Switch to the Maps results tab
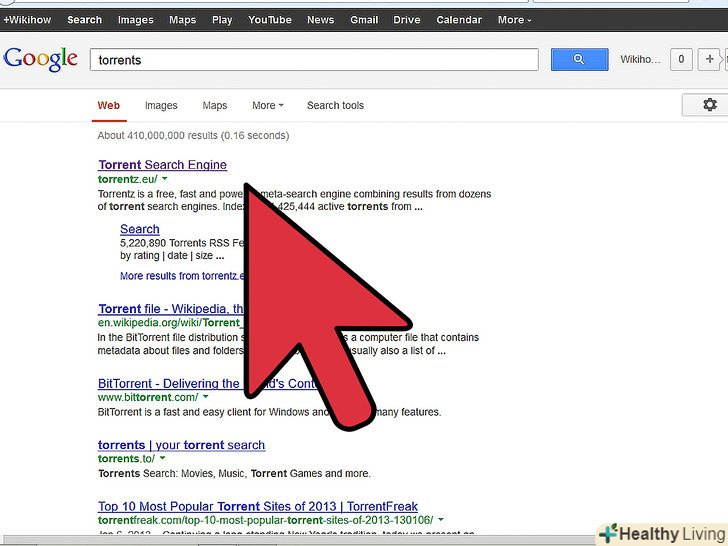 (214, 105)
